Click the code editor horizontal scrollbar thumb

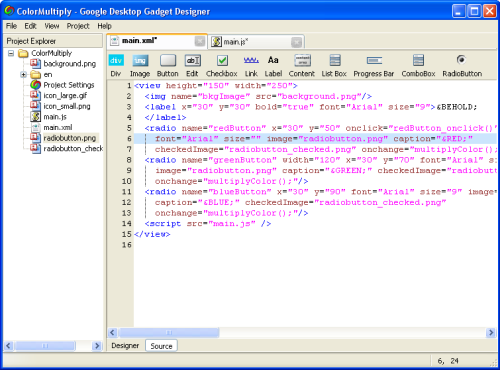[x=169, y=332]
